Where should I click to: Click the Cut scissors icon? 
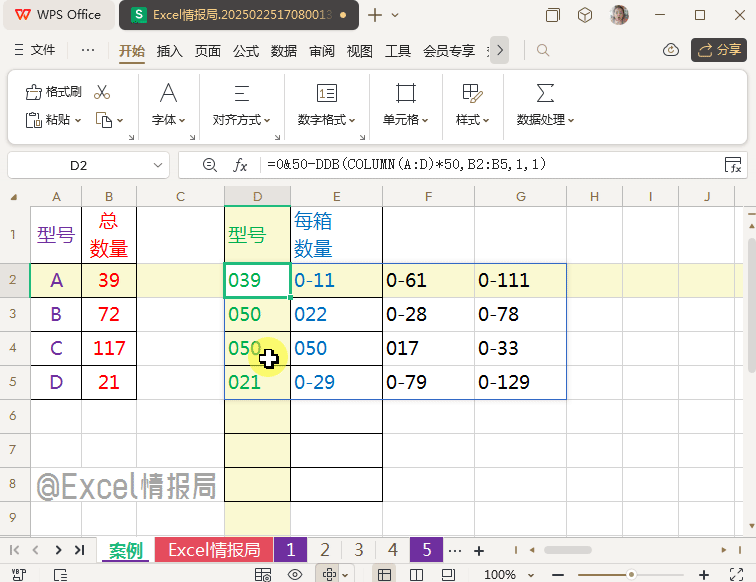(102, 92)
